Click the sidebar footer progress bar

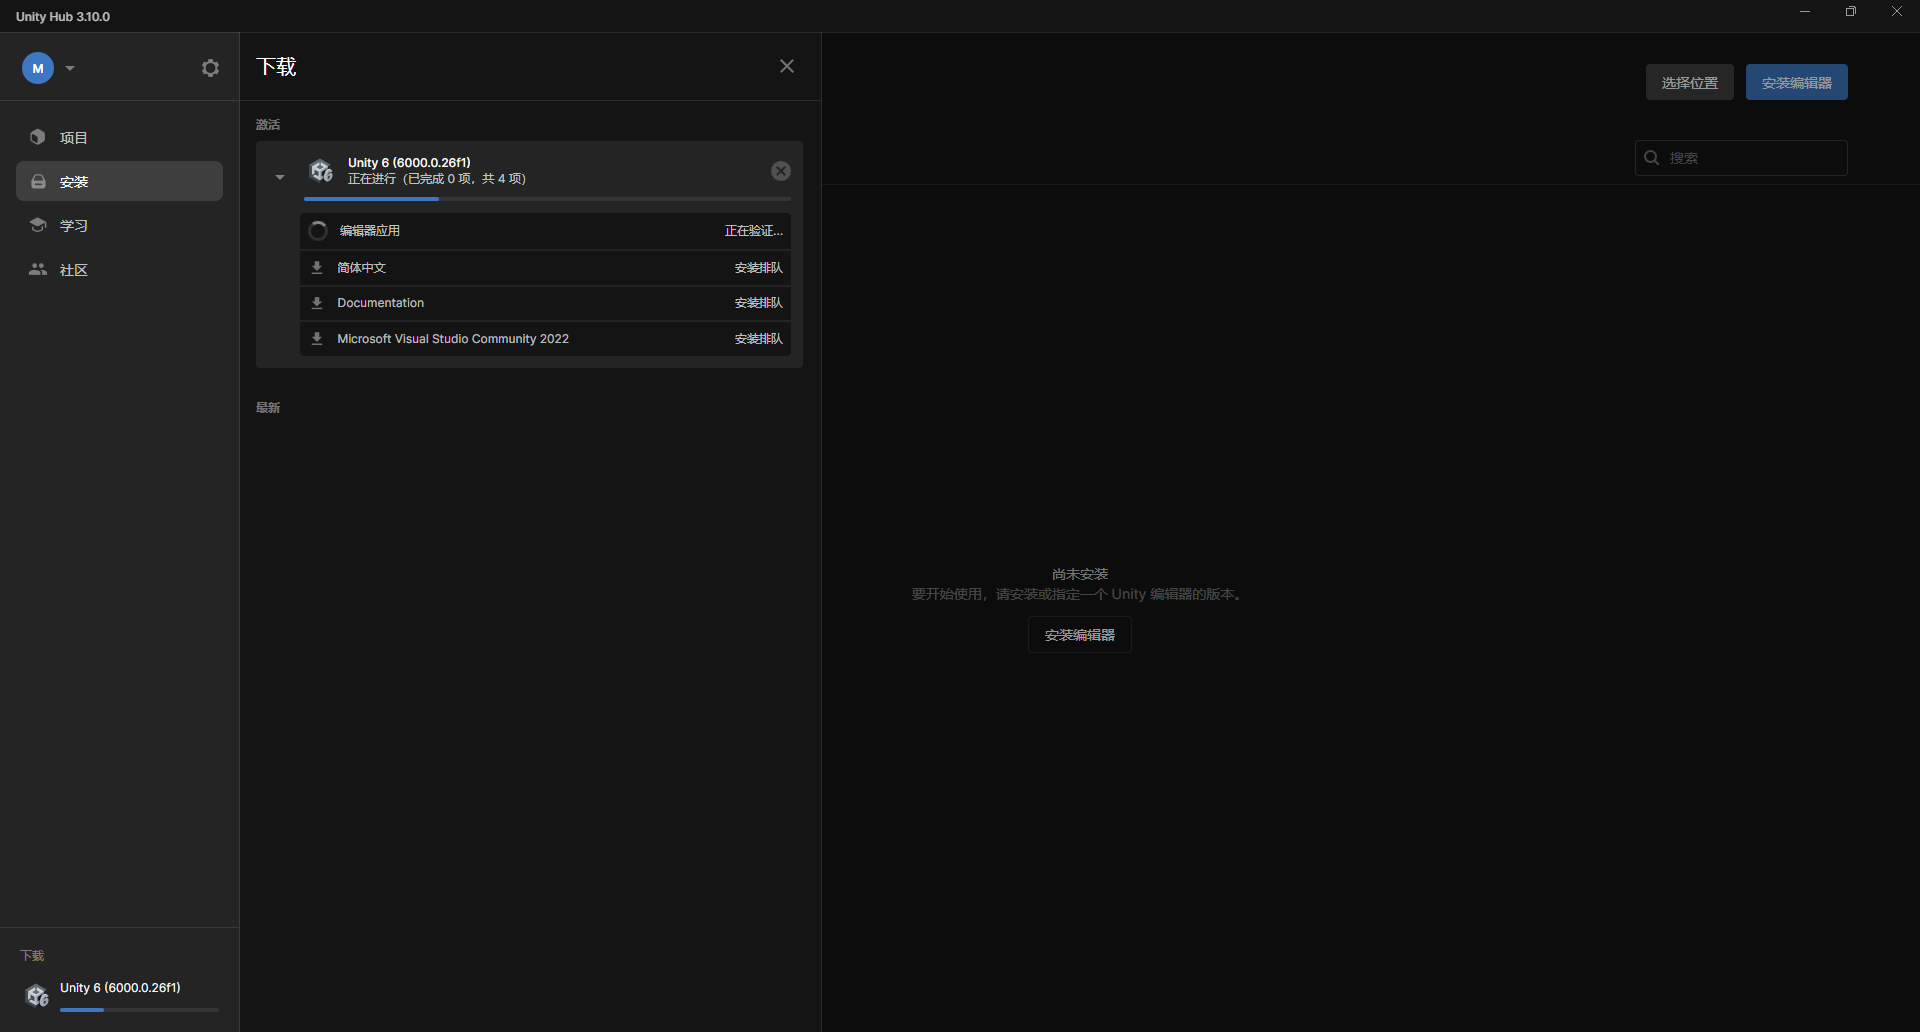coord(139,1010)
